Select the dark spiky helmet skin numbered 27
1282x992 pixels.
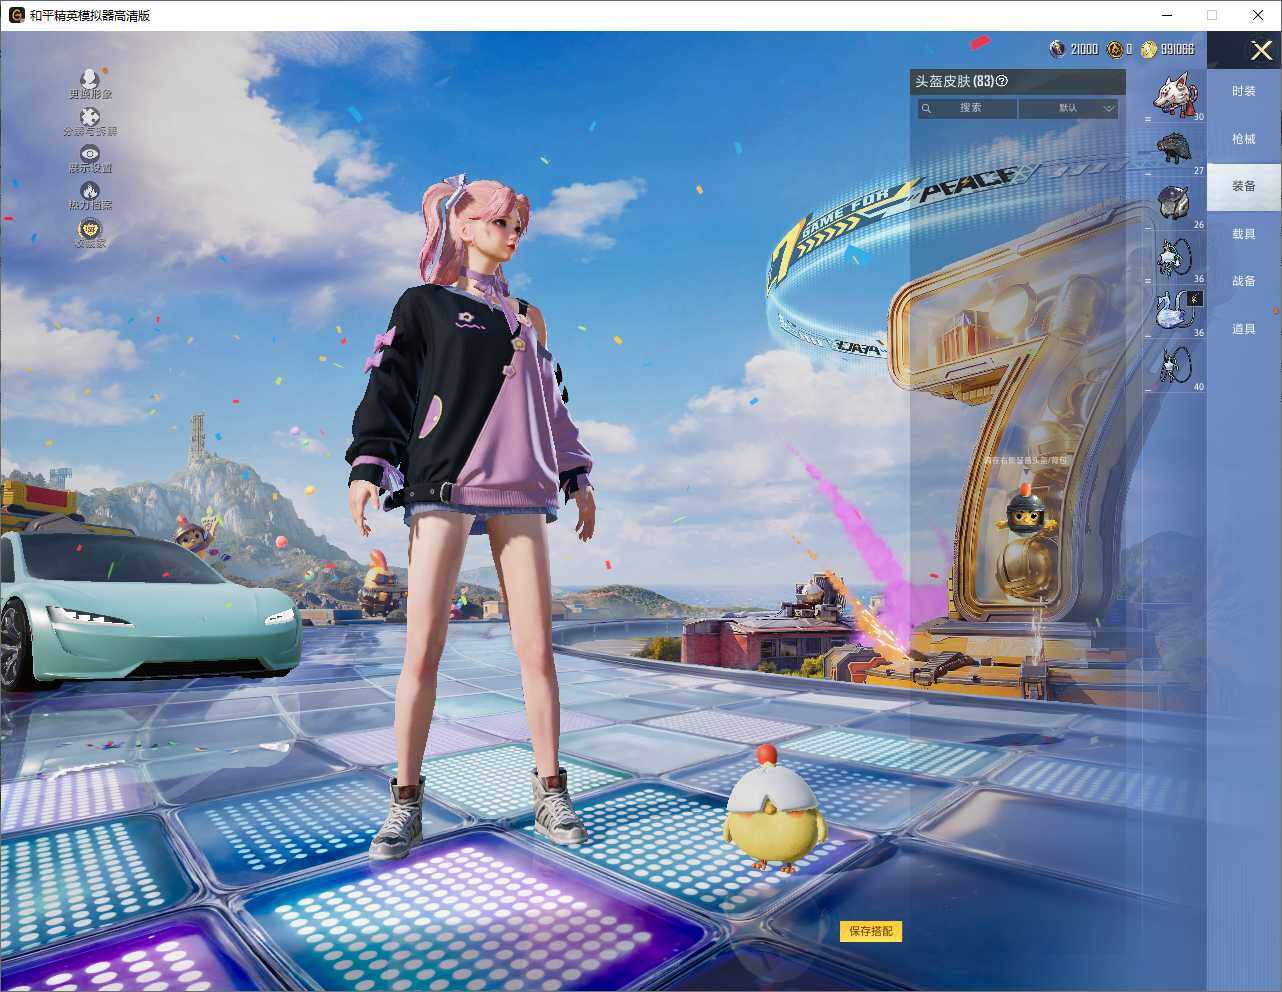(1177, 151)
